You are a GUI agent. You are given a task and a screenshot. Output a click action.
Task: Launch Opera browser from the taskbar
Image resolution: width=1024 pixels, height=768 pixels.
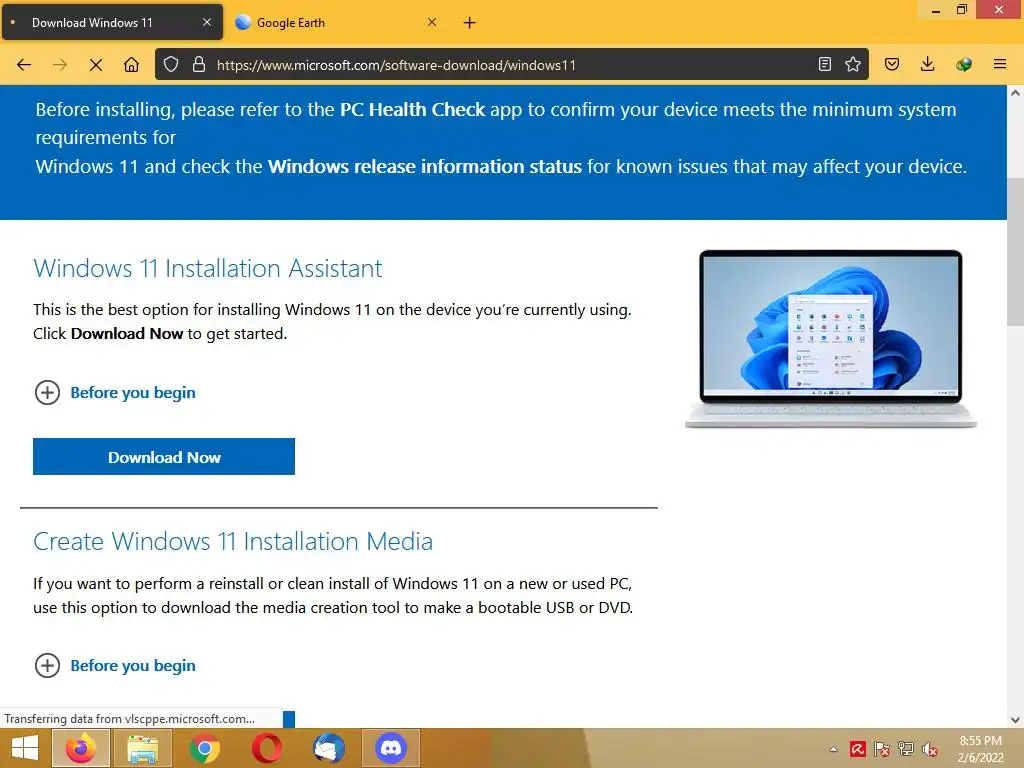[266, 748]
